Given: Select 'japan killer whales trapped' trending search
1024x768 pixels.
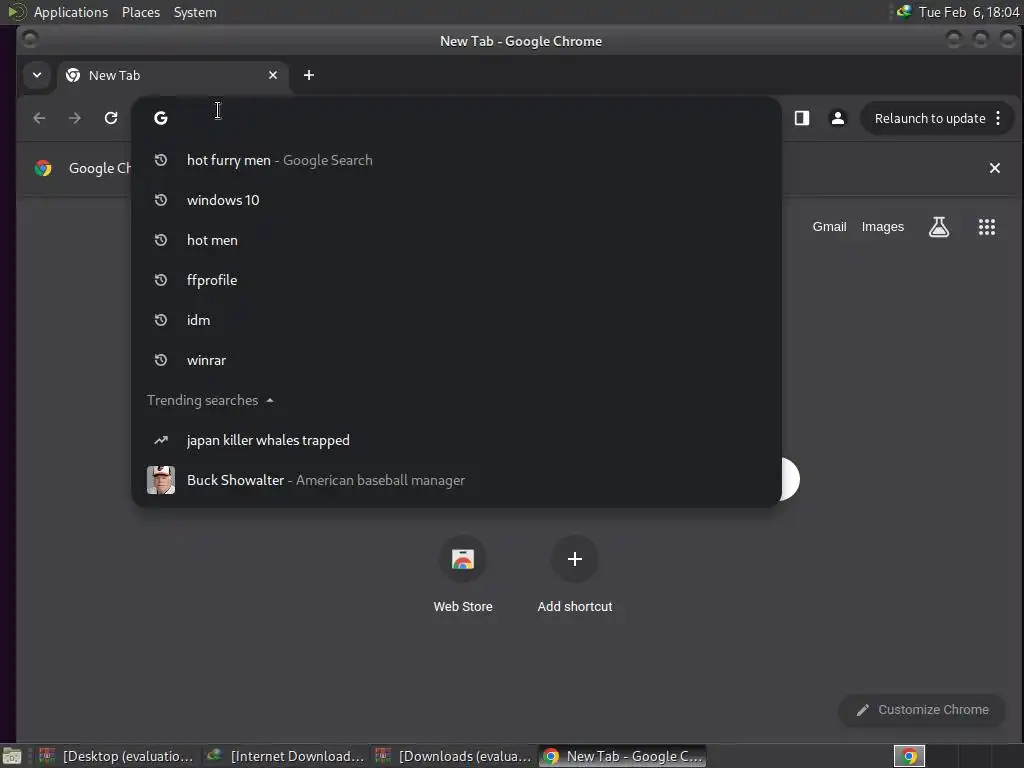Looking at the screenshot, I should pyautogui.click(x=456, y=440).
